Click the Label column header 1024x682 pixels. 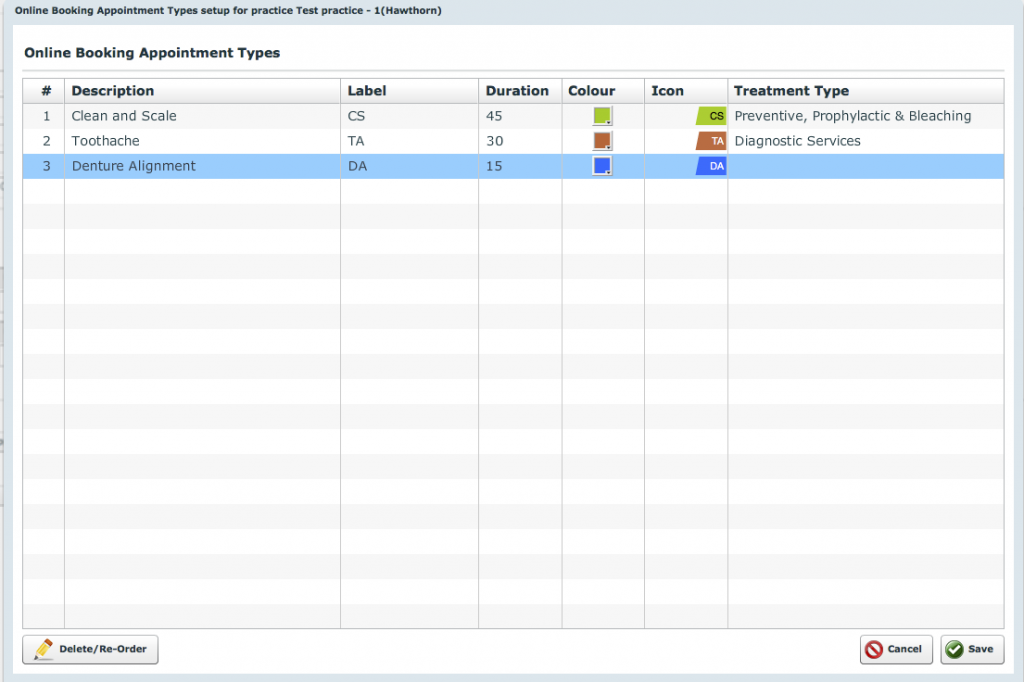click(x=409, y=91)
